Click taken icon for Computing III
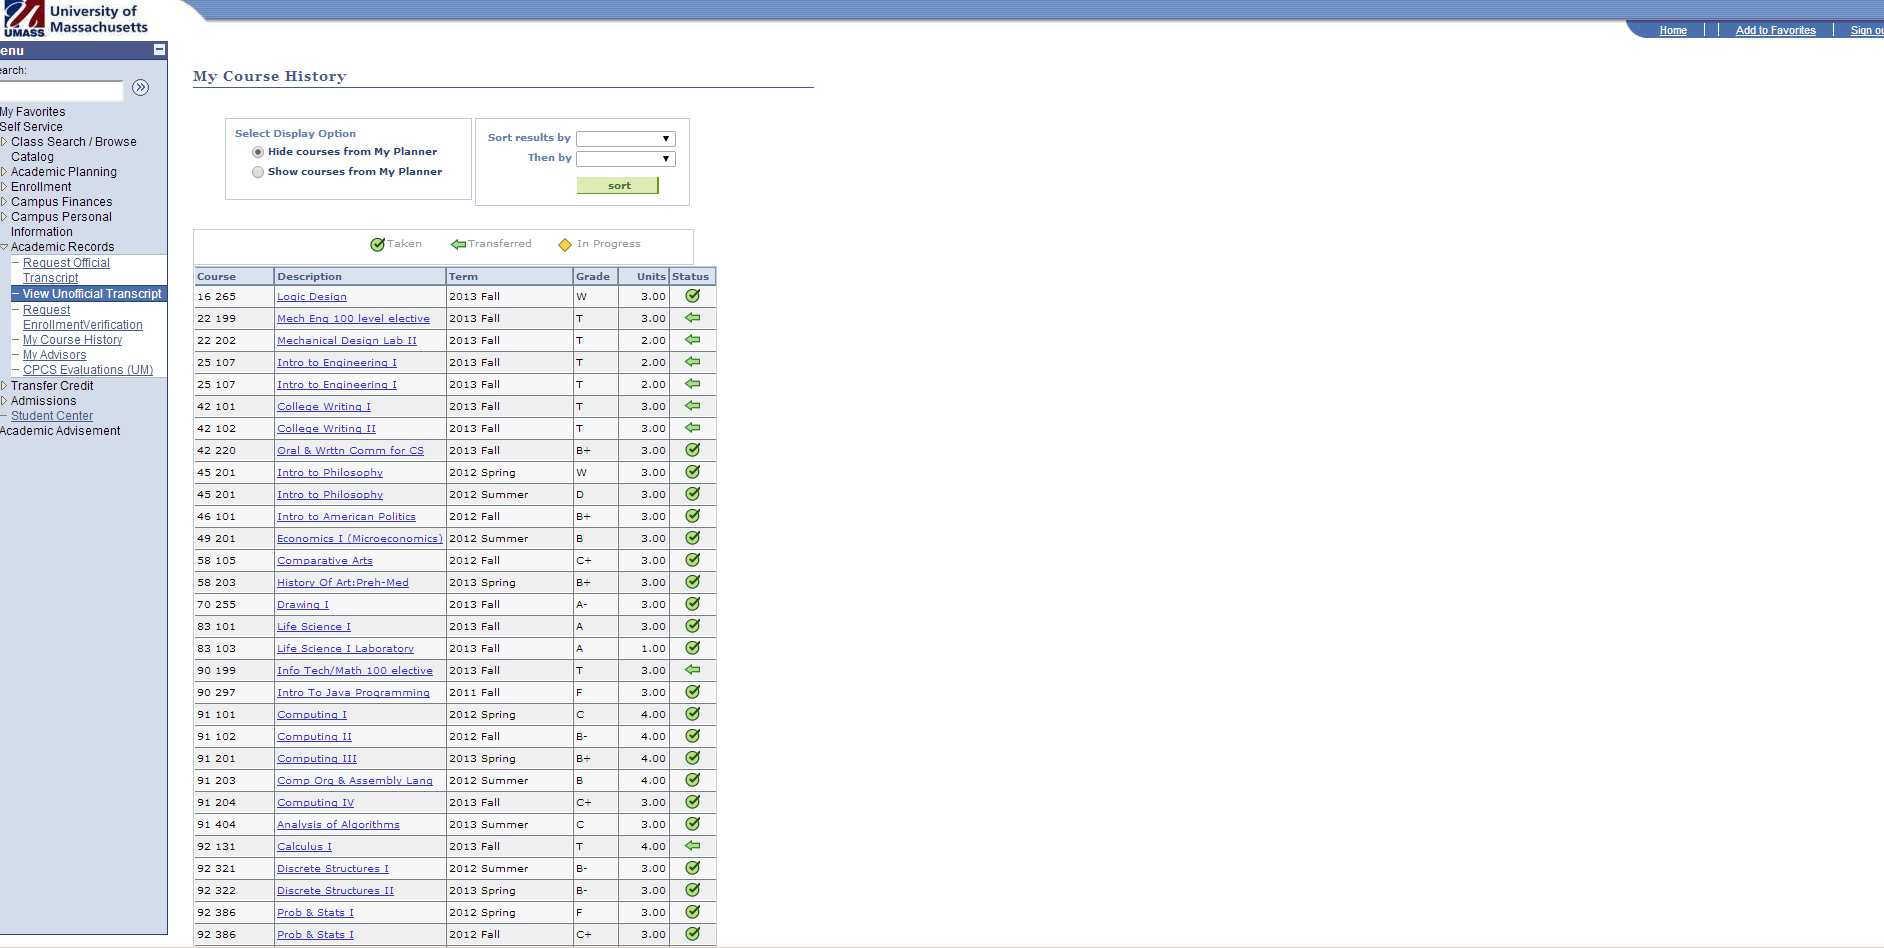Viewport: 1884px width, 948px height. tap(692, 758)
